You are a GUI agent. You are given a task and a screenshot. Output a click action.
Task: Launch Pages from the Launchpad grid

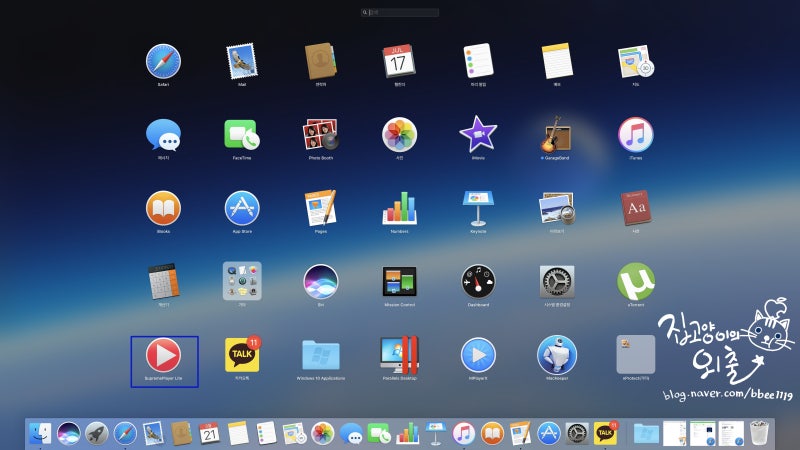[x=320, y=208]
